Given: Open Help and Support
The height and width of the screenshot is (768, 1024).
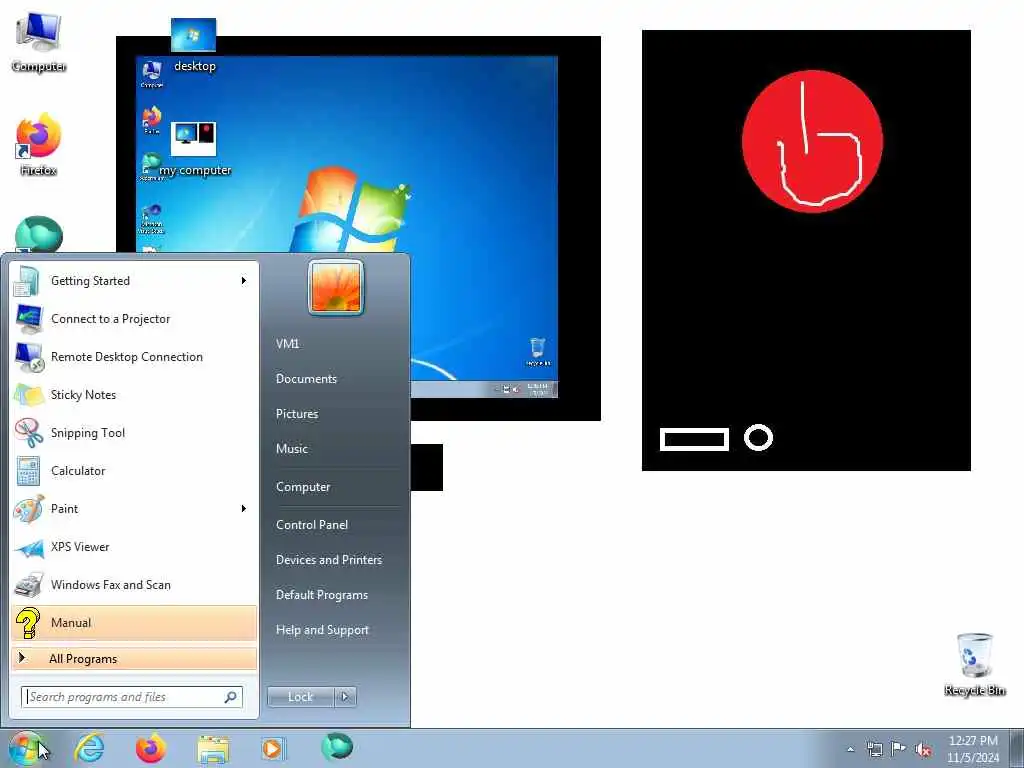Looking at the screenshot, I should point(323,630).
